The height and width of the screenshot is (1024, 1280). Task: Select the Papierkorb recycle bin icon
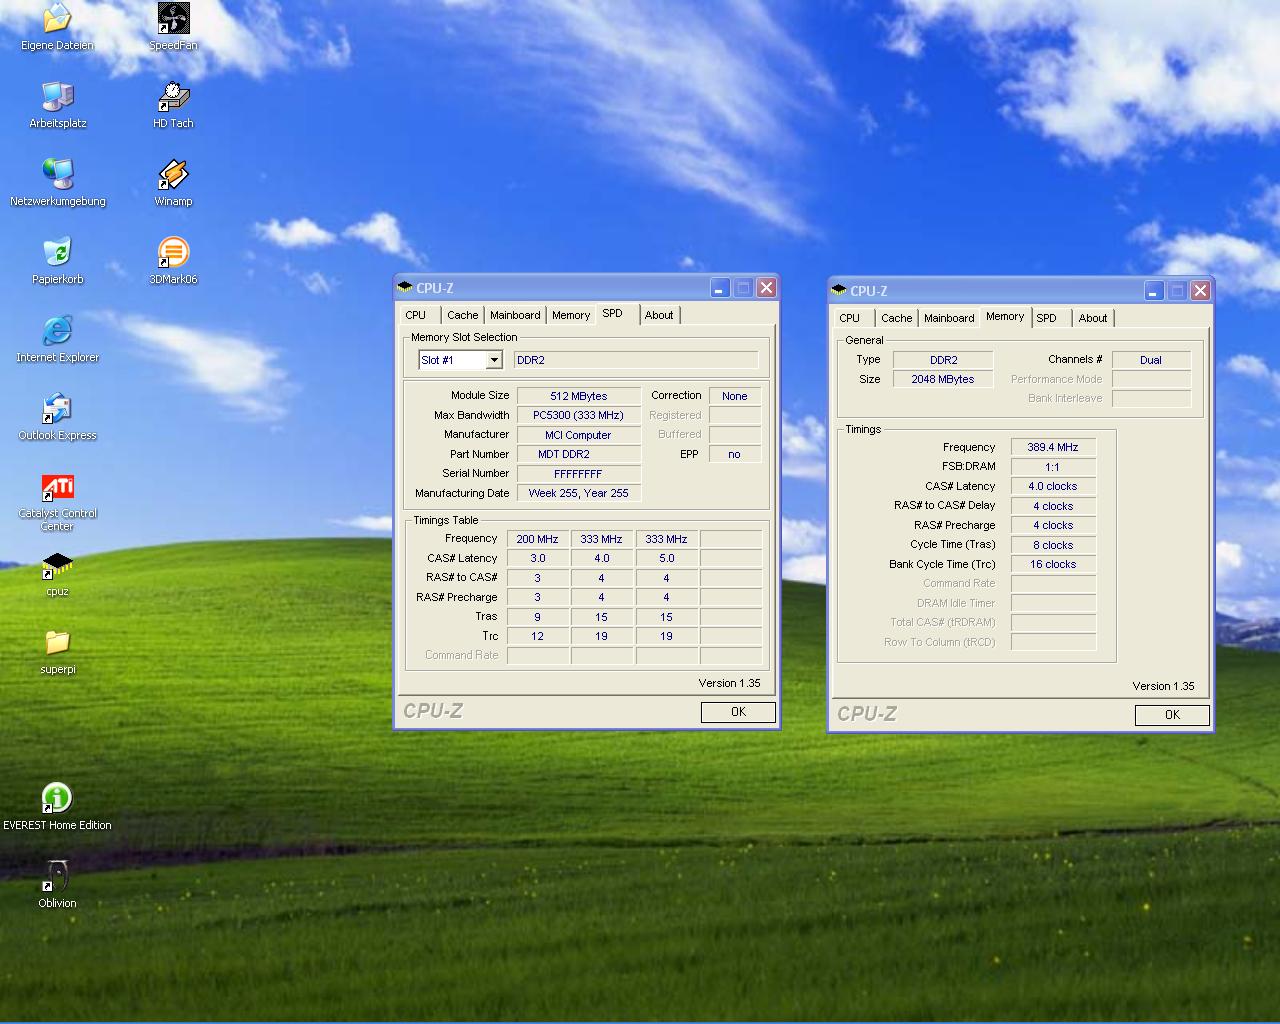57,261
